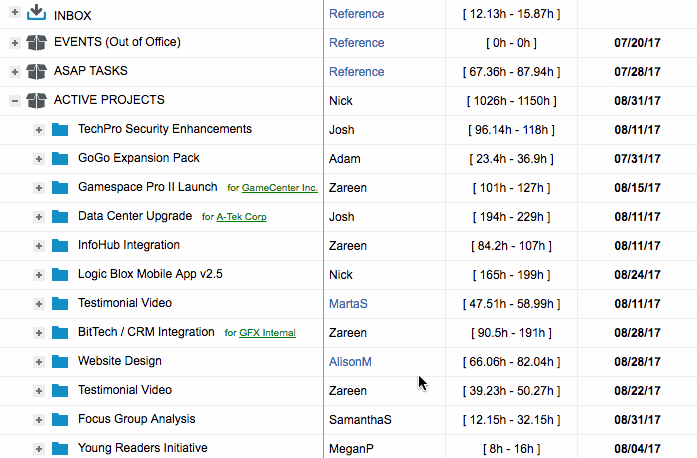This screenshot has width=697, height=458.
Task: Click the EVENTS package icon
Action: point(37,43)
